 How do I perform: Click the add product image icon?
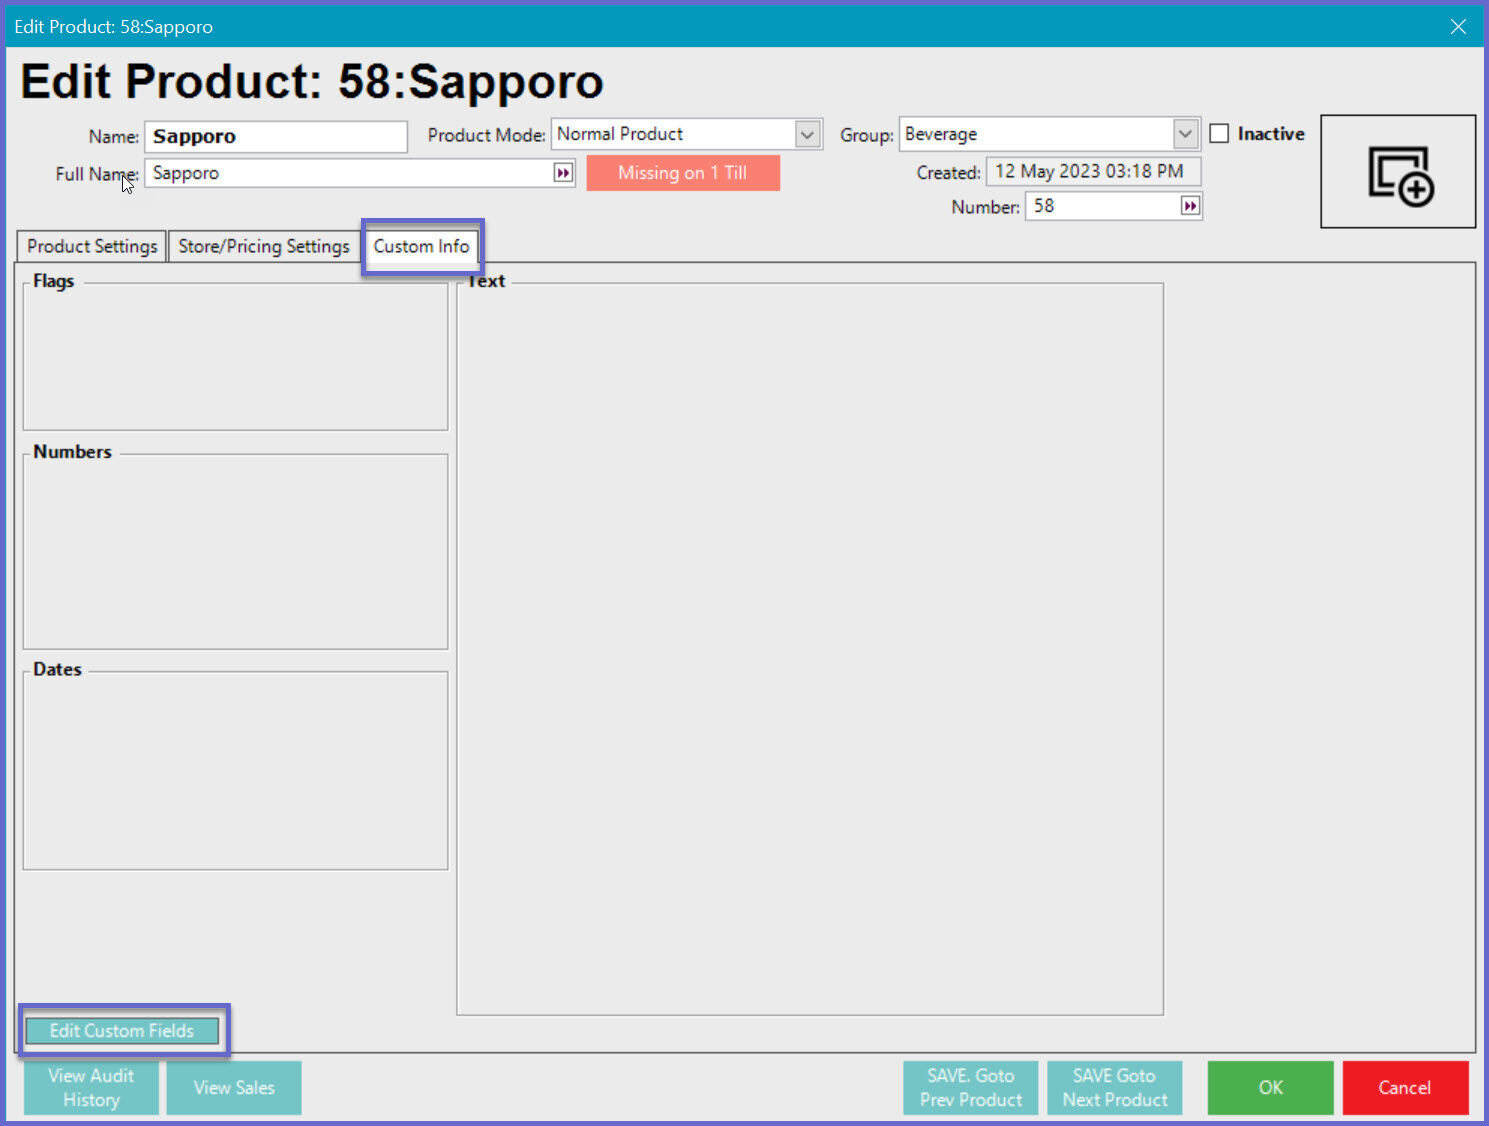1398,172
